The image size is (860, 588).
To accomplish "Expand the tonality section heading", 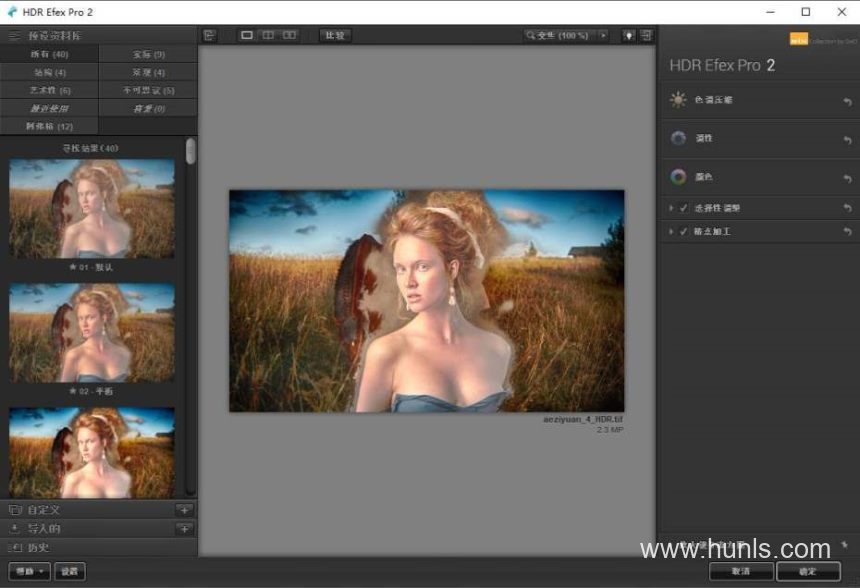I will point(704,138).
